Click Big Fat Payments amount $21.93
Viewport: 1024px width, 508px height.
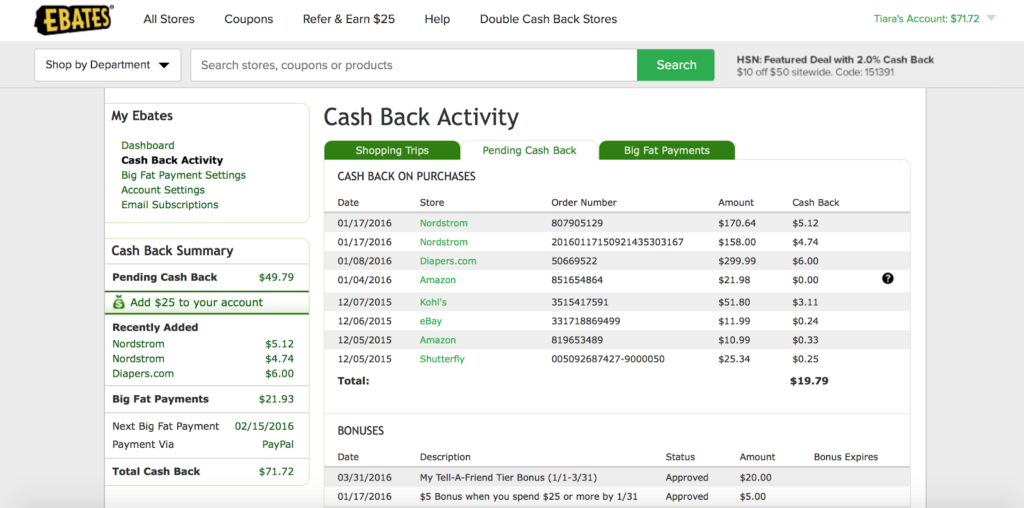pos(276,399)
